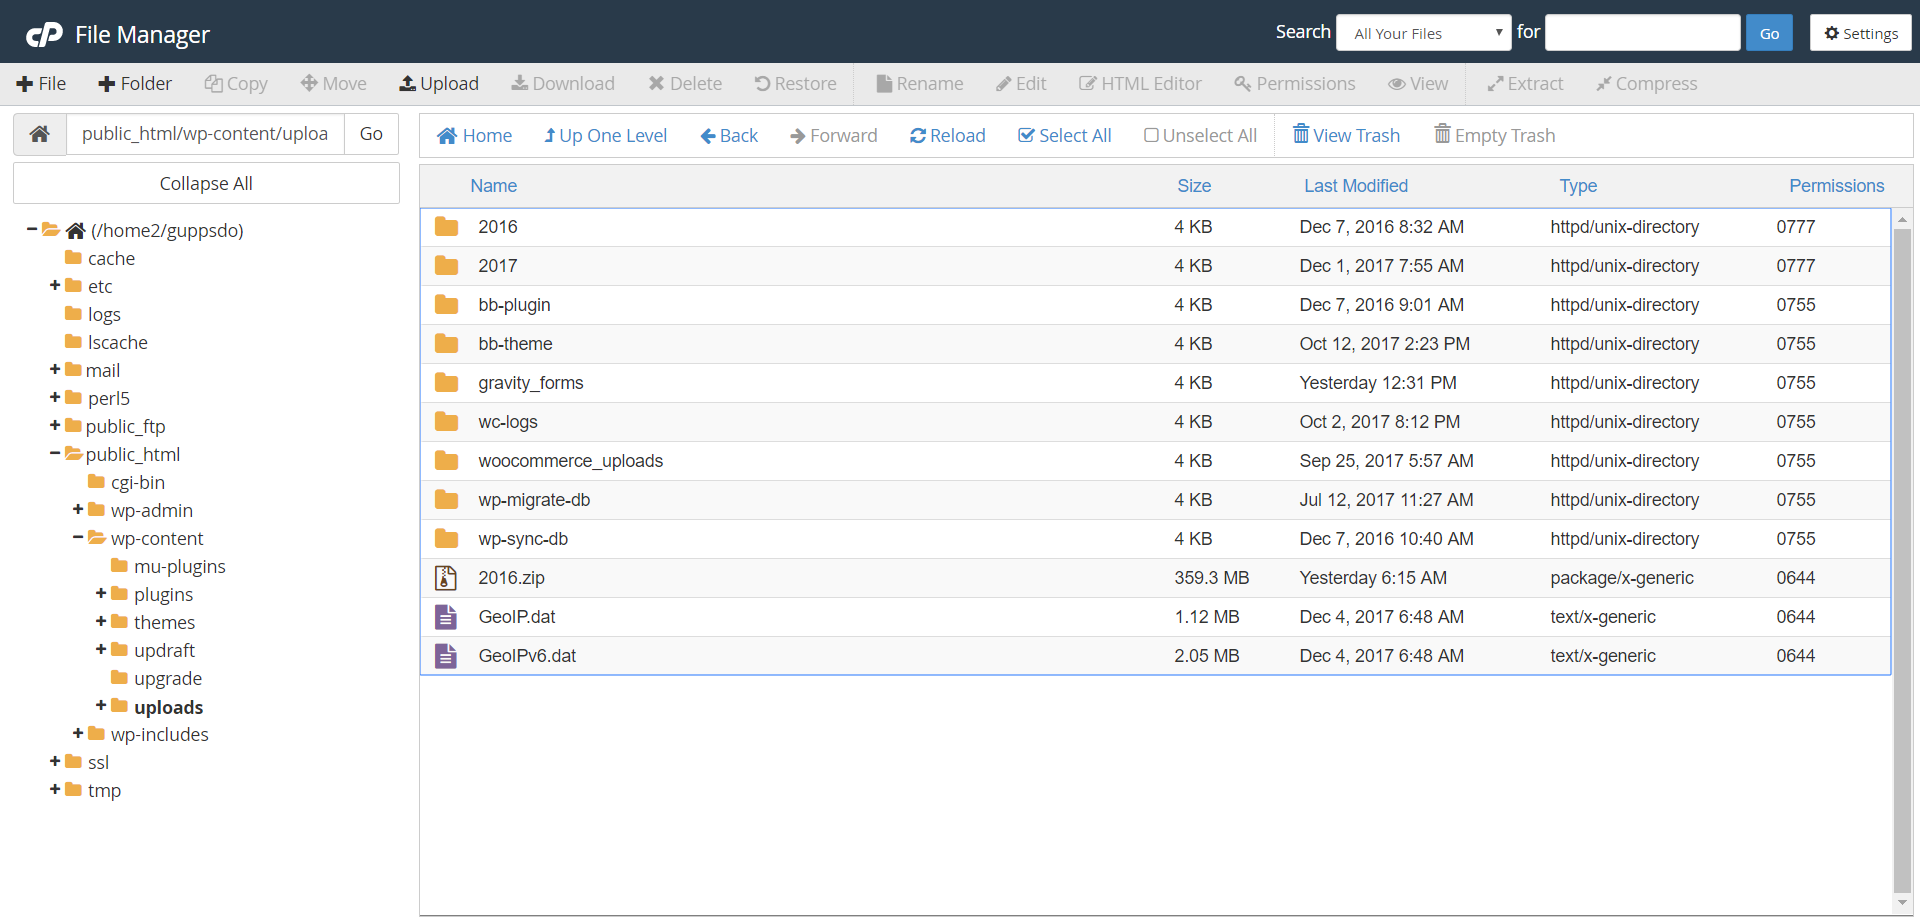Click the Collapse All button
Image resolution: width=1920 pixels, height=918 pixels.
[x=206, y=184]
